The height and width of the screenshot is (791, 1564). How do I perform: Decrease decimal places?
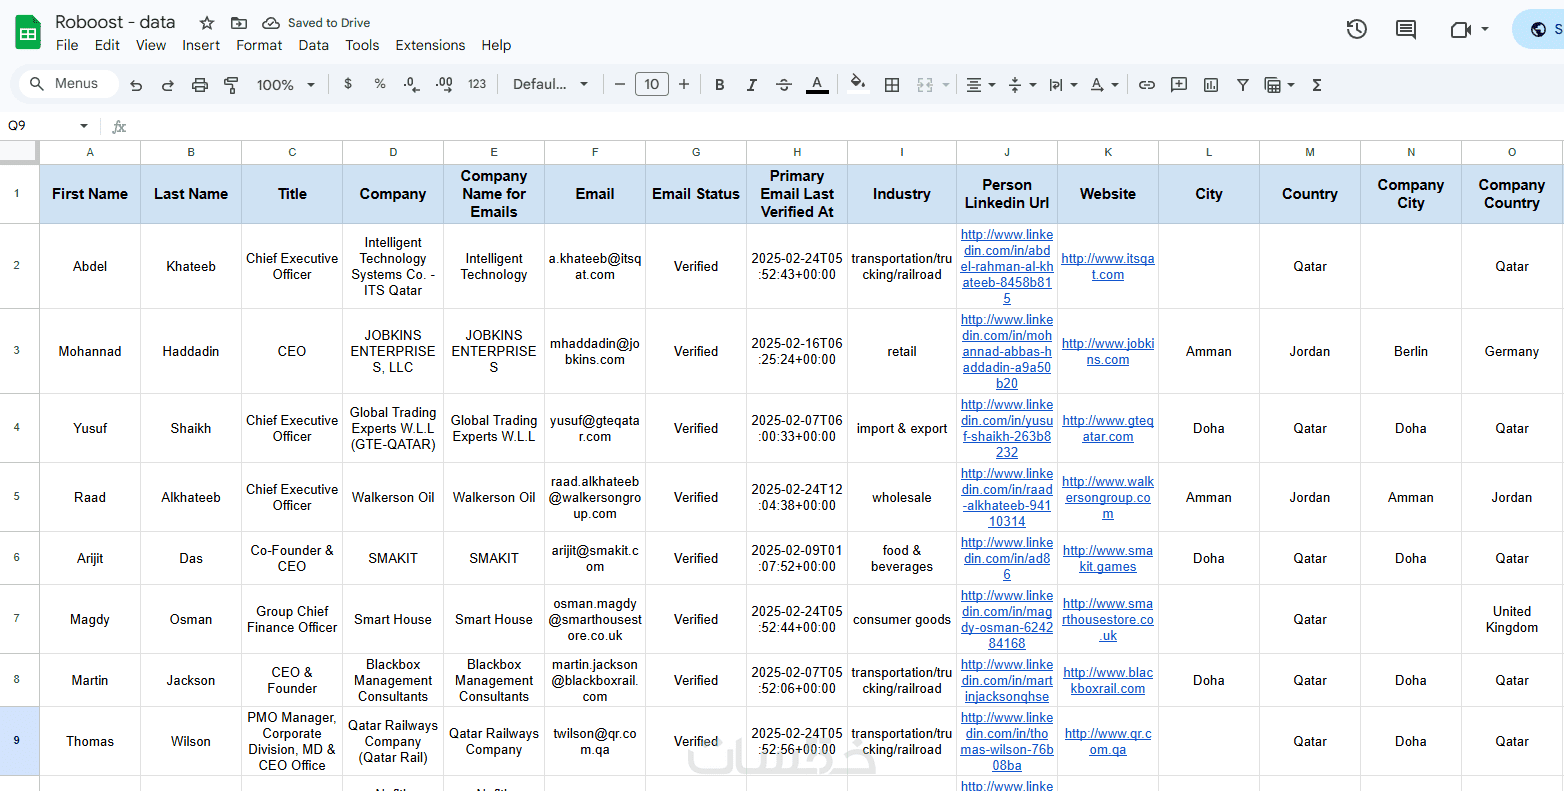click(x=411, y=84)
